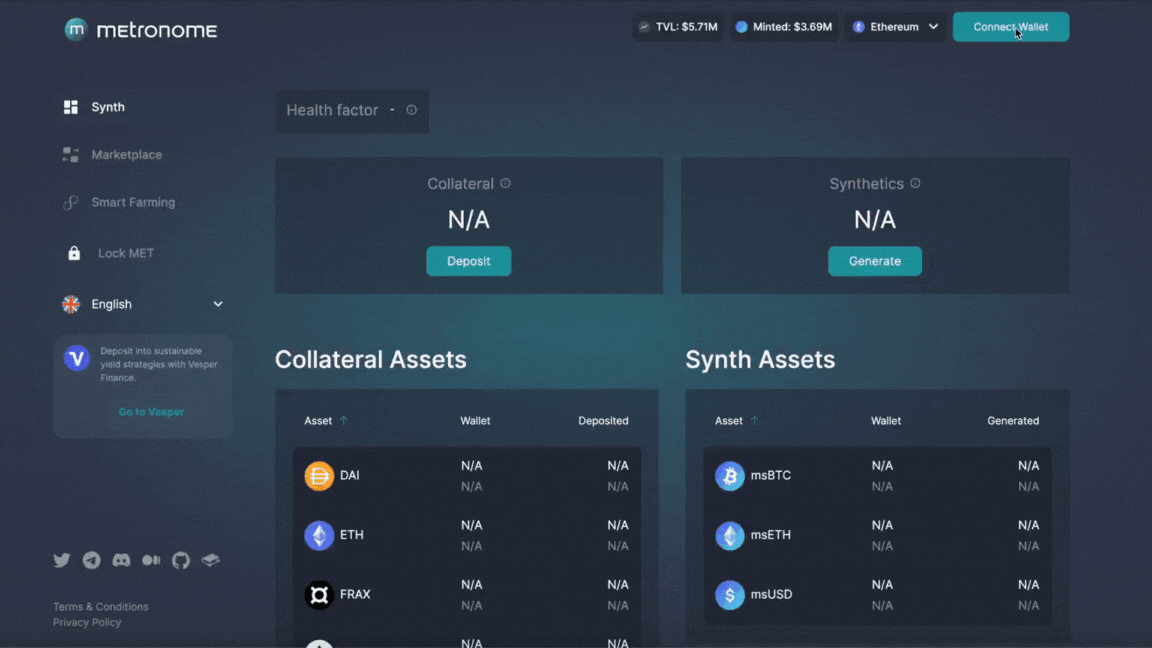The height and width of the screenshot is (648, 1152).
Task: Click the Health factor info icon
Action: pyautogui.click(x=411, y=110)
